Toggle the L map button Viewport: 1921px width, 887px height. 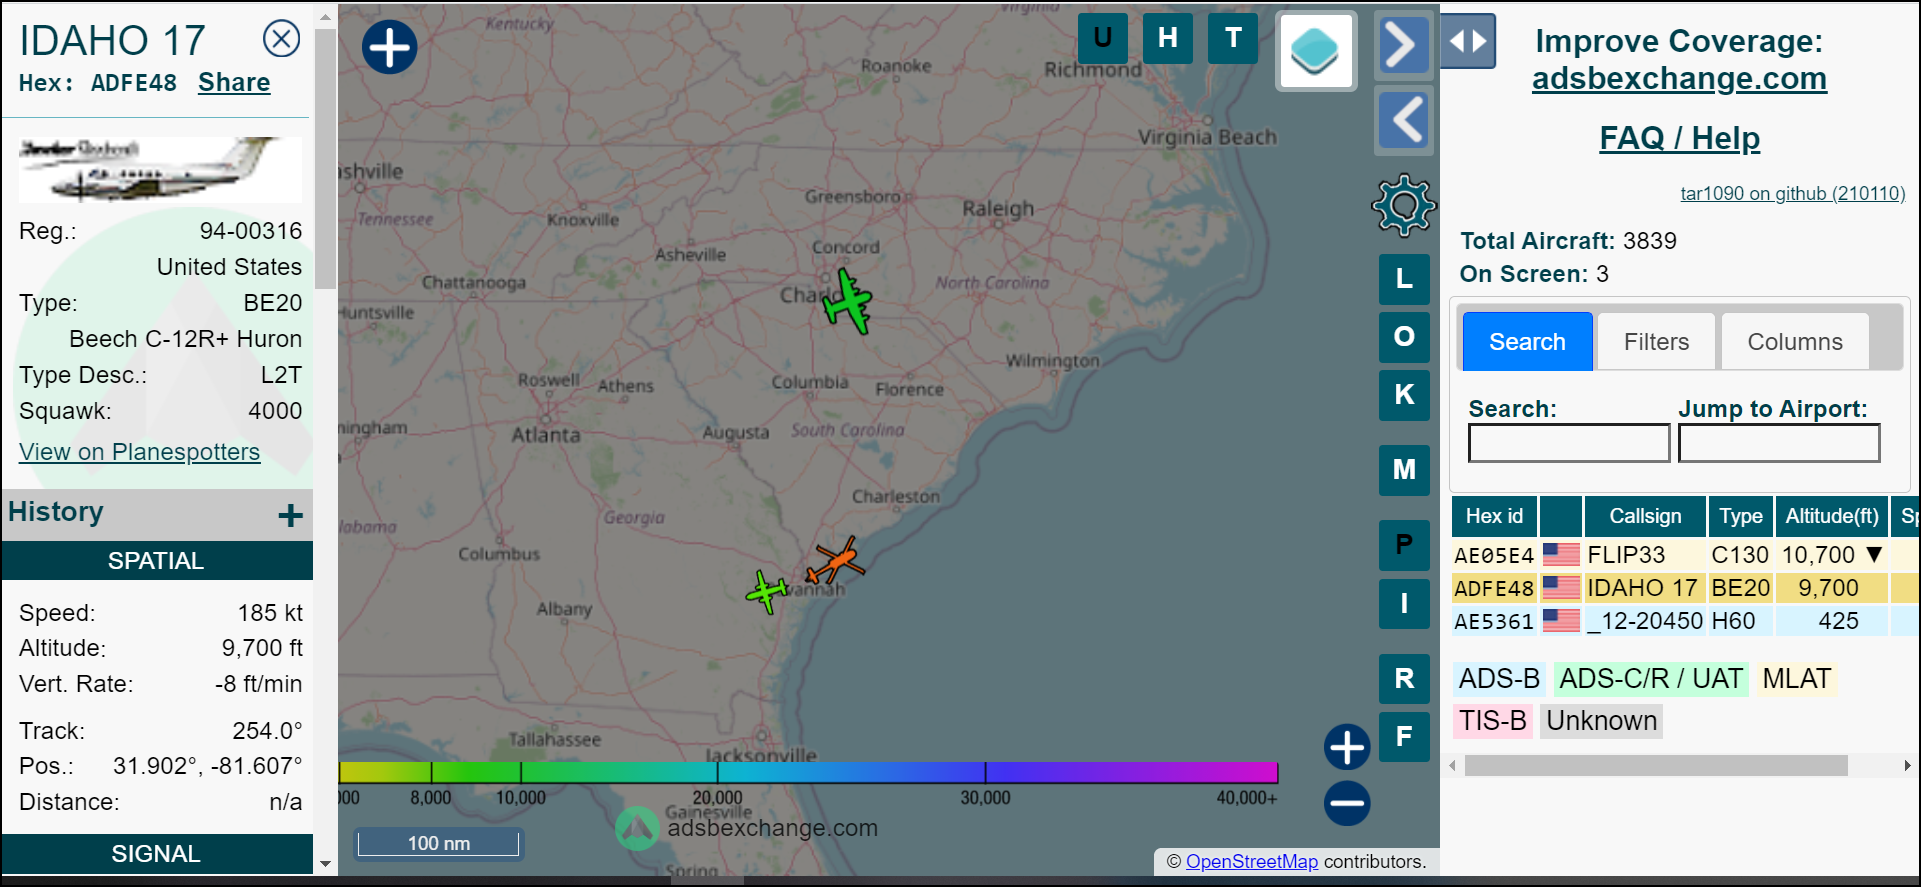pyautogui.click(x=1404, y=279)
